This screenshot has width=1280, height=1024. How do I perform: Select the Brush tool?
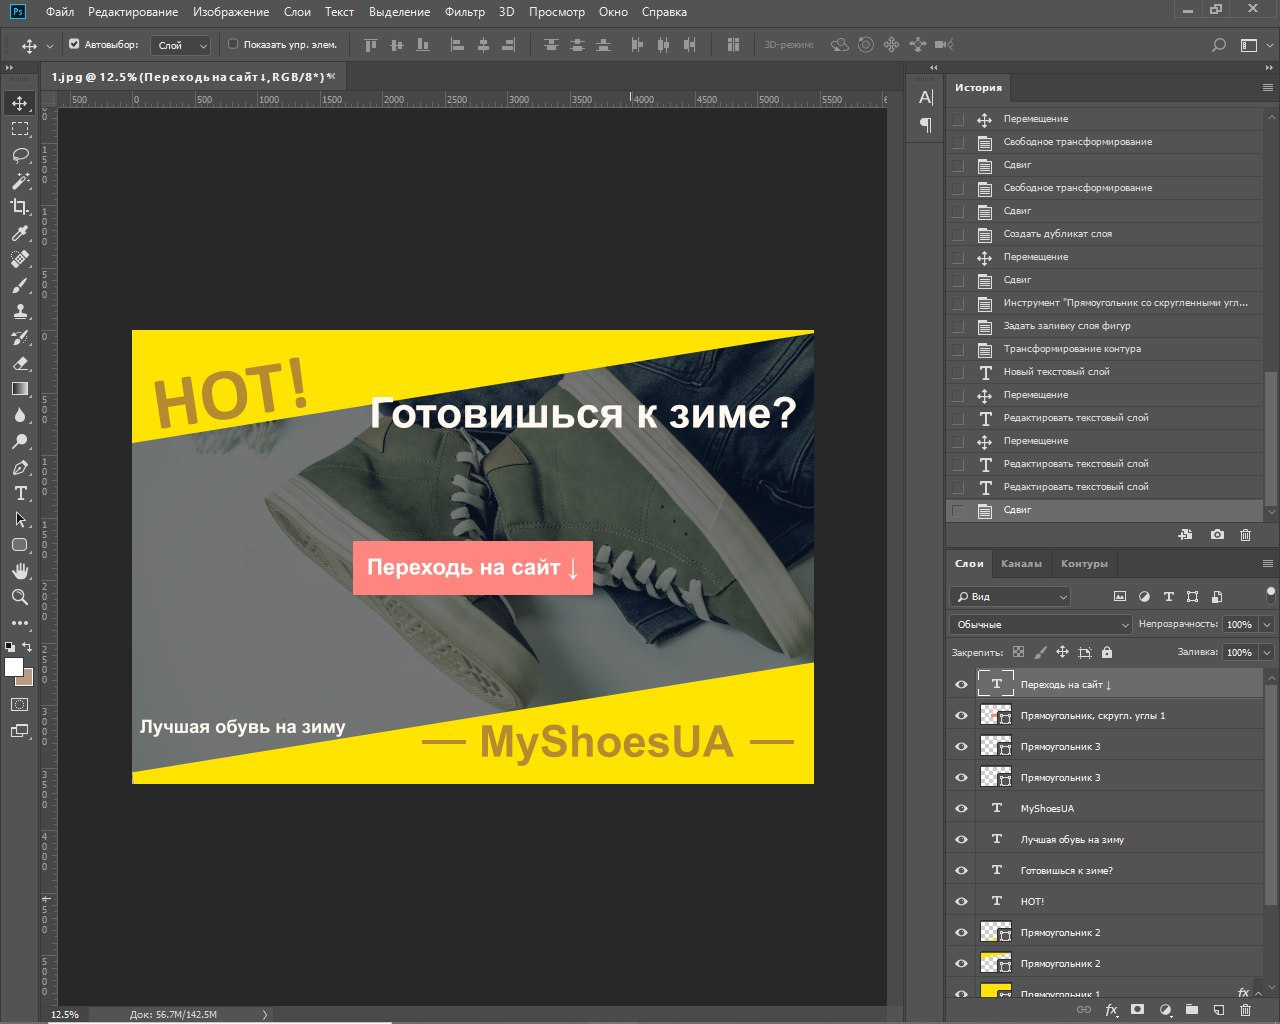(x=20, y=285)
